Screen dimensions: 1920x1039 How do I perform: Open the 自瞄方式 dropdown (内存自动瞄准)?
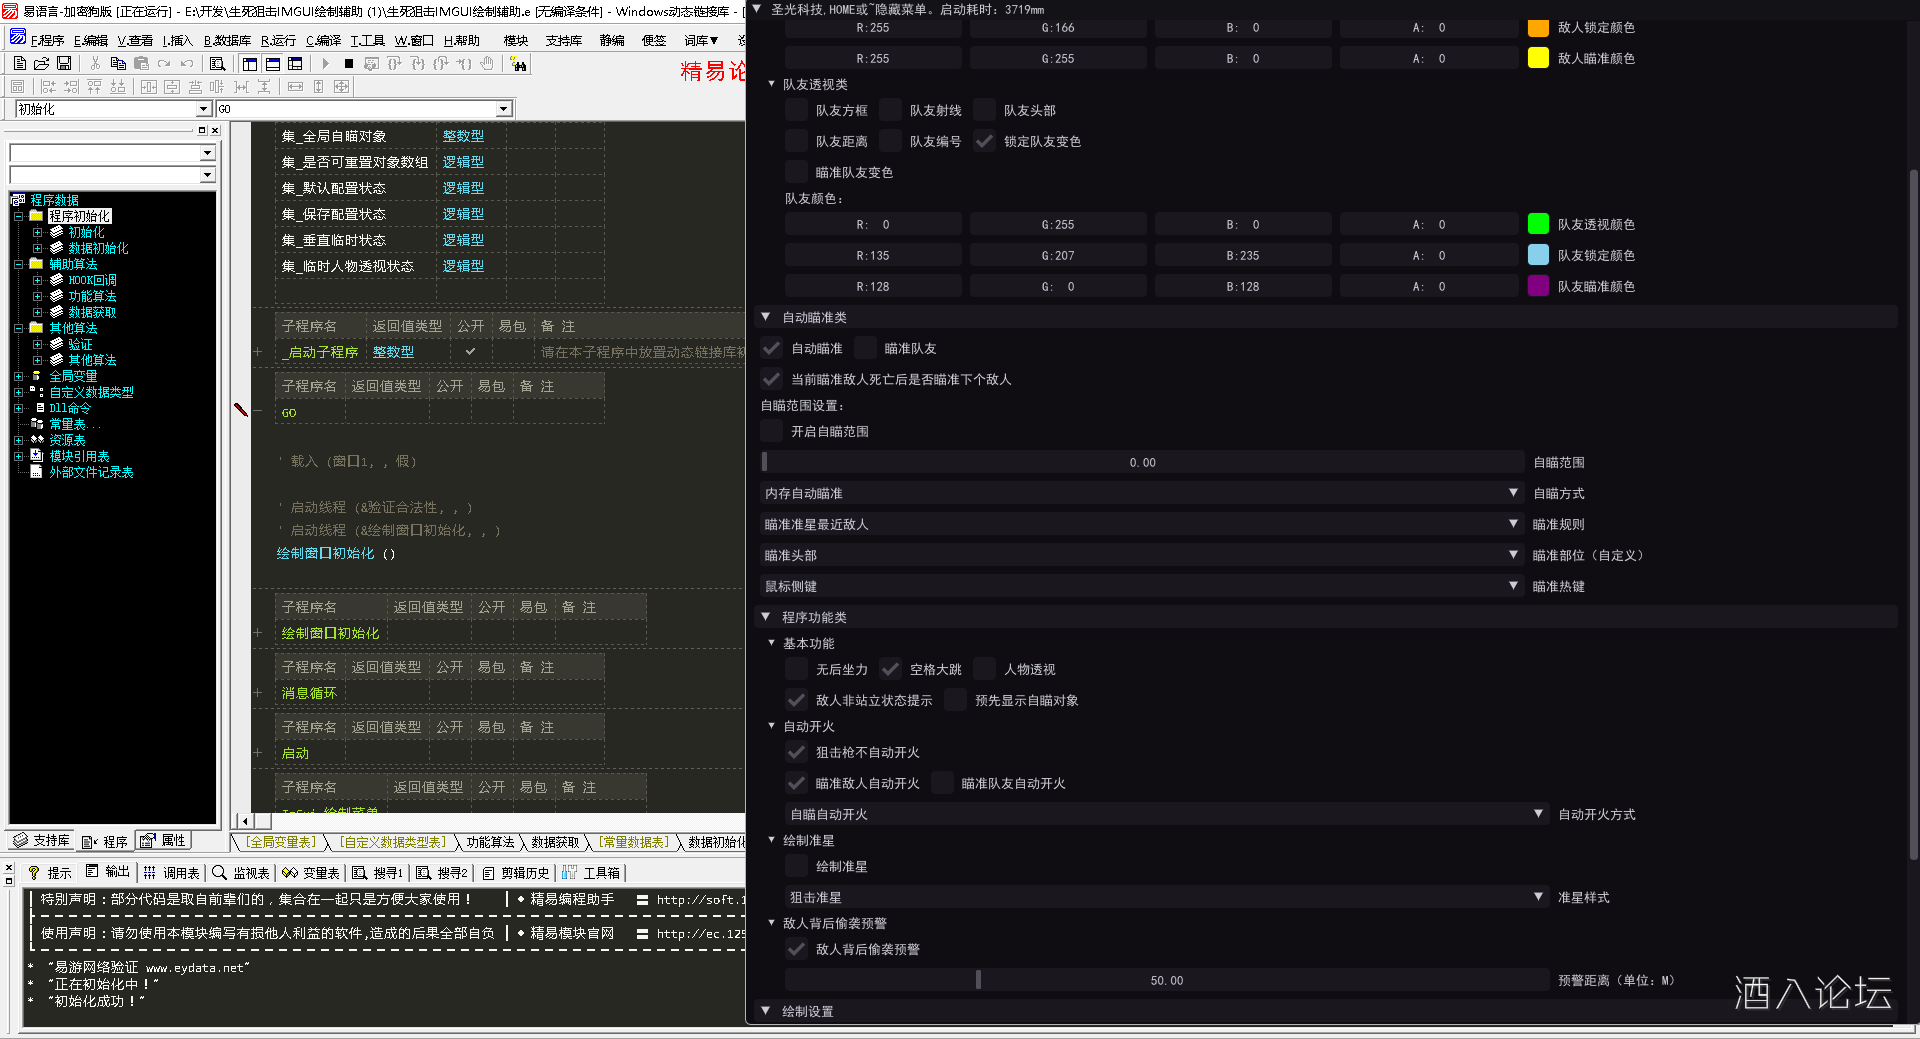[1142, 493]
